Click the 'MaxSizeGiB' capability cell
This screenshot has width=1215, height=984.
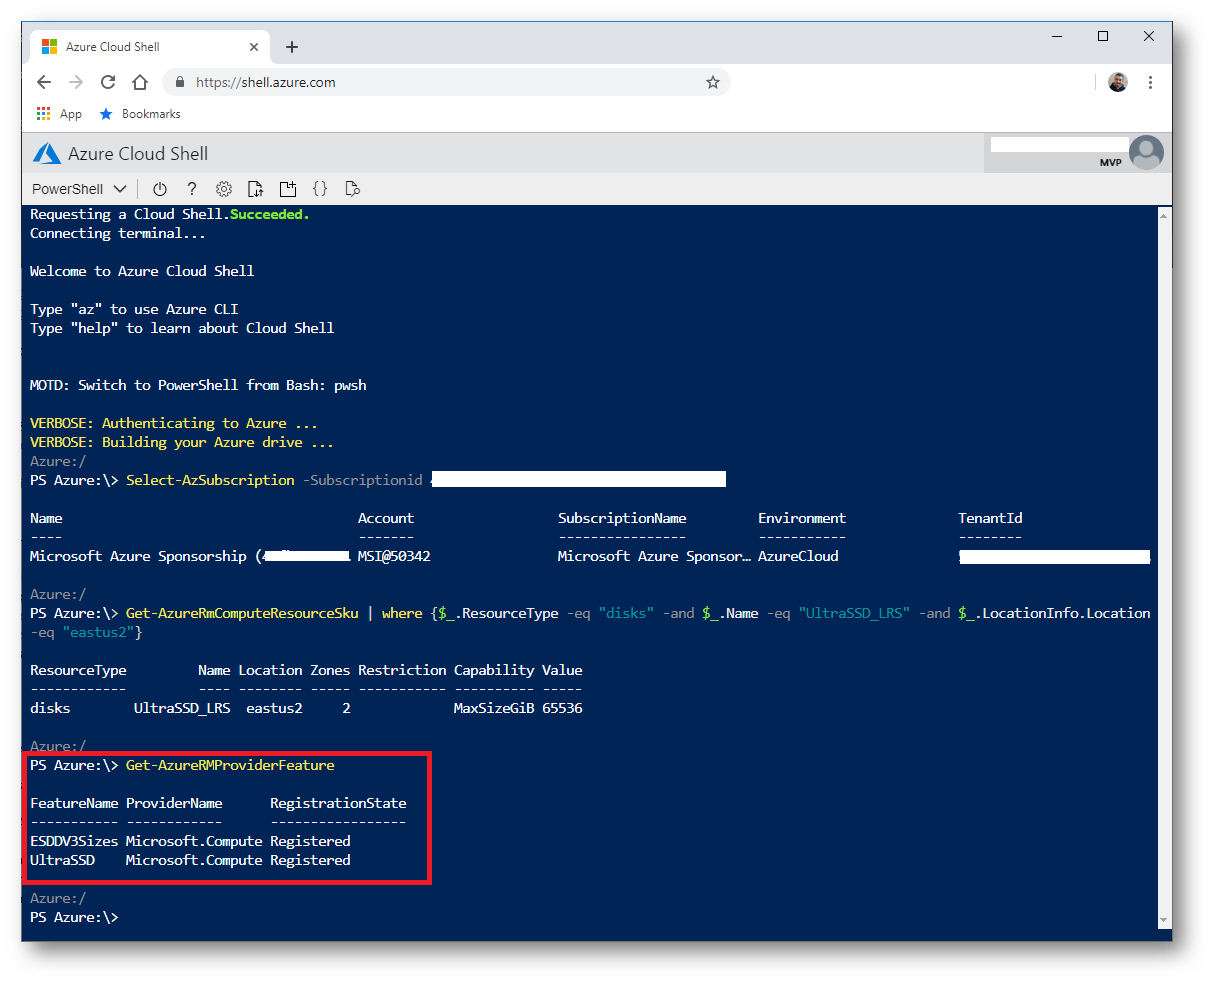(x=494, y=708)
